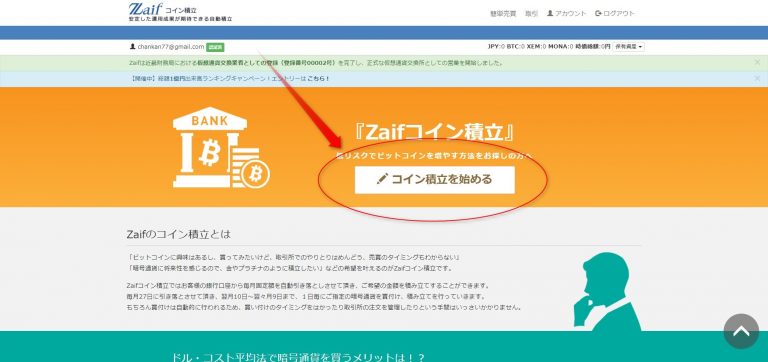This screenshot has height=362, width=768.
Task: Click the thinking man silhouette illustration
Action: click(x=606, y=291)
